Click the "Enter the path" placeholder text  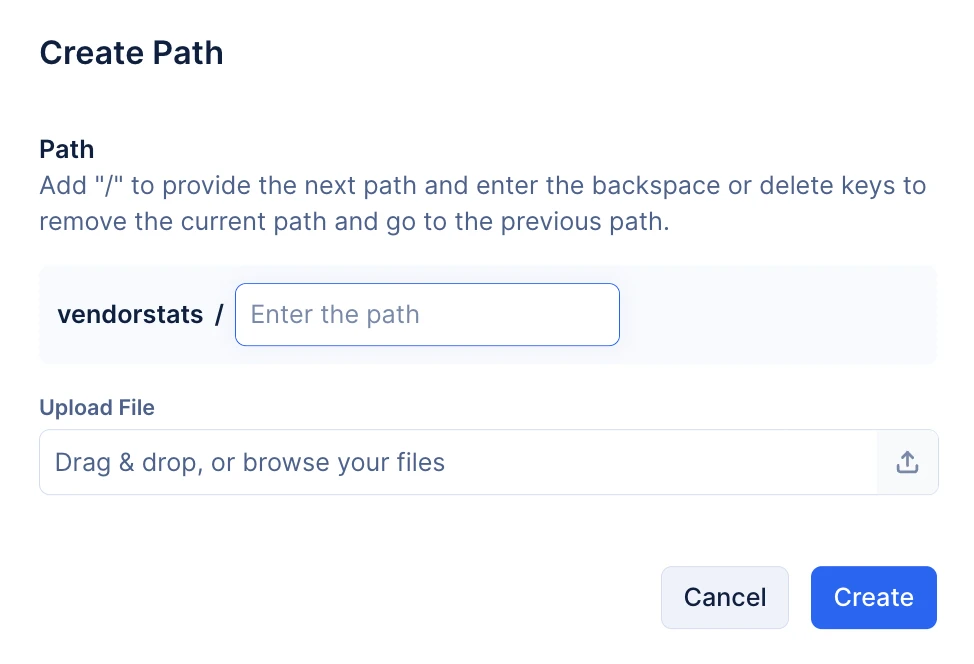point(335,314)
